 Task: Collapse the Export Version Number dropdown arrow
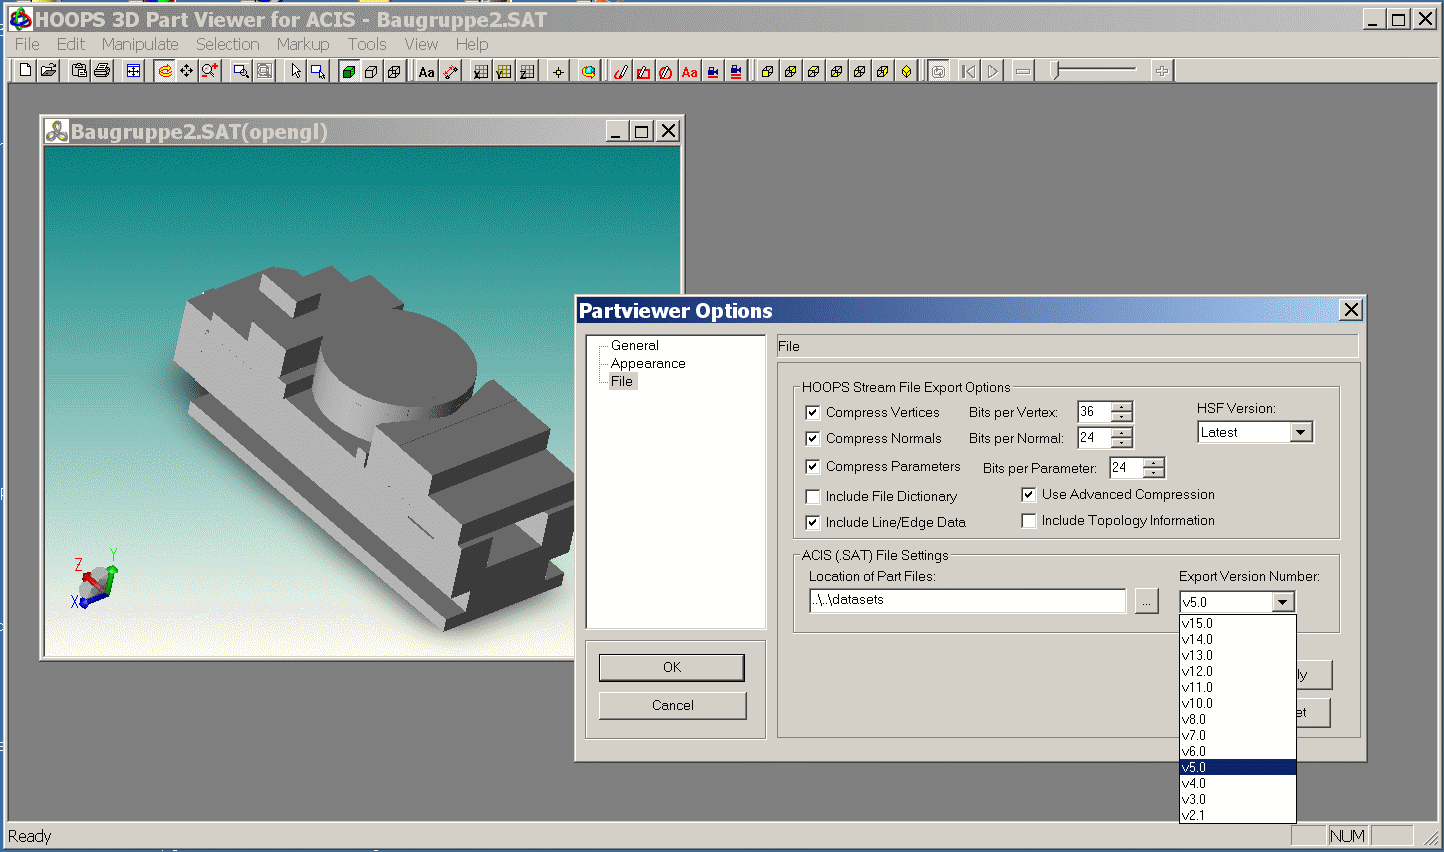(x=1283, y=602)
